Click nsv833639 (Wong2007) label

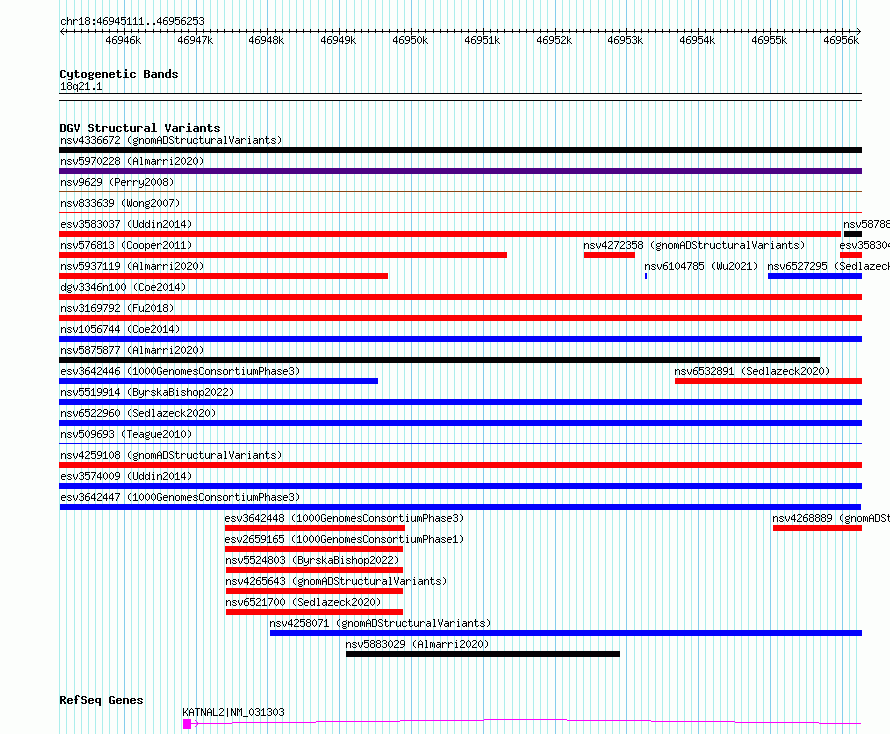pyautogui.click(x=120, y=203)
